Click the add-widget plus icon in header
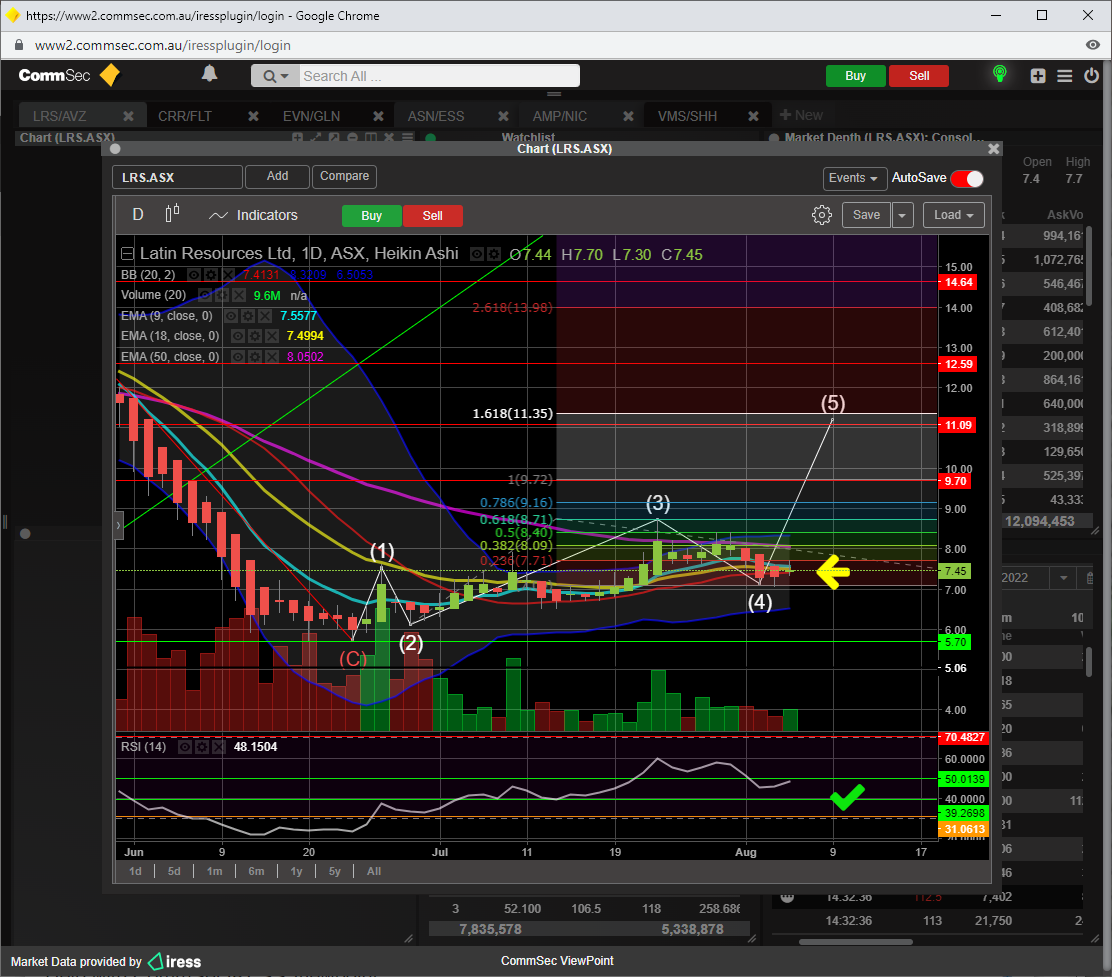Viewport: 1112px width, 977px height. (1038, 76)
